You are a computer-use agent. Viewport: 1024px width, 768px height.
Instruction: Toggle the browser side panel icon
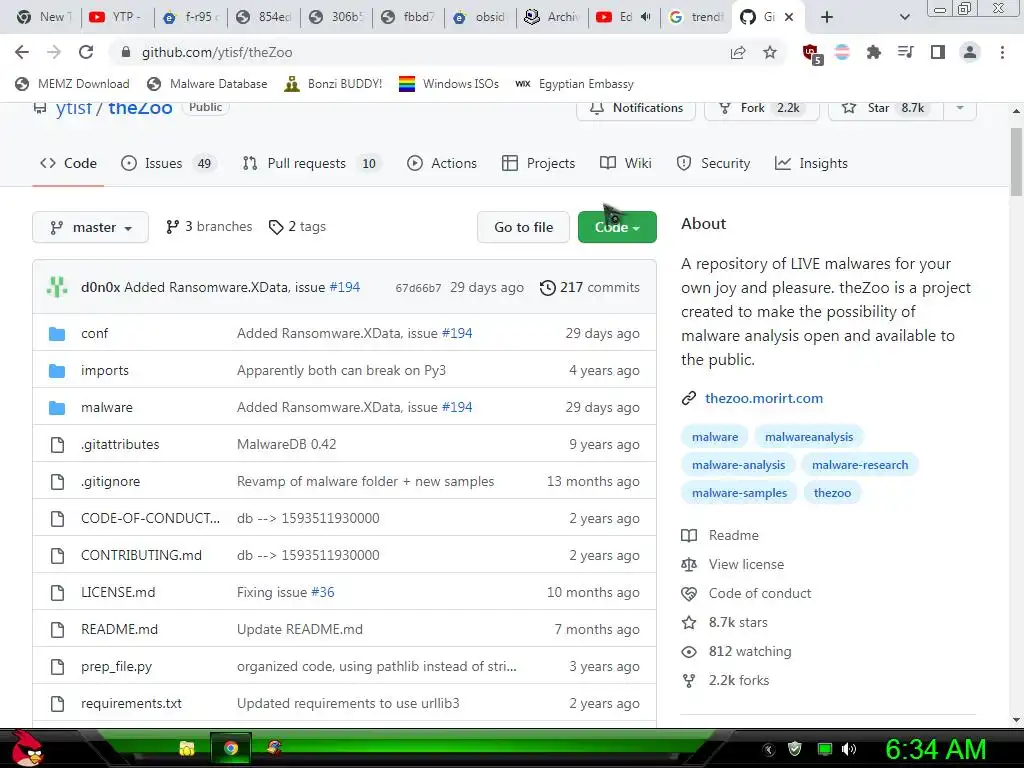938,52
